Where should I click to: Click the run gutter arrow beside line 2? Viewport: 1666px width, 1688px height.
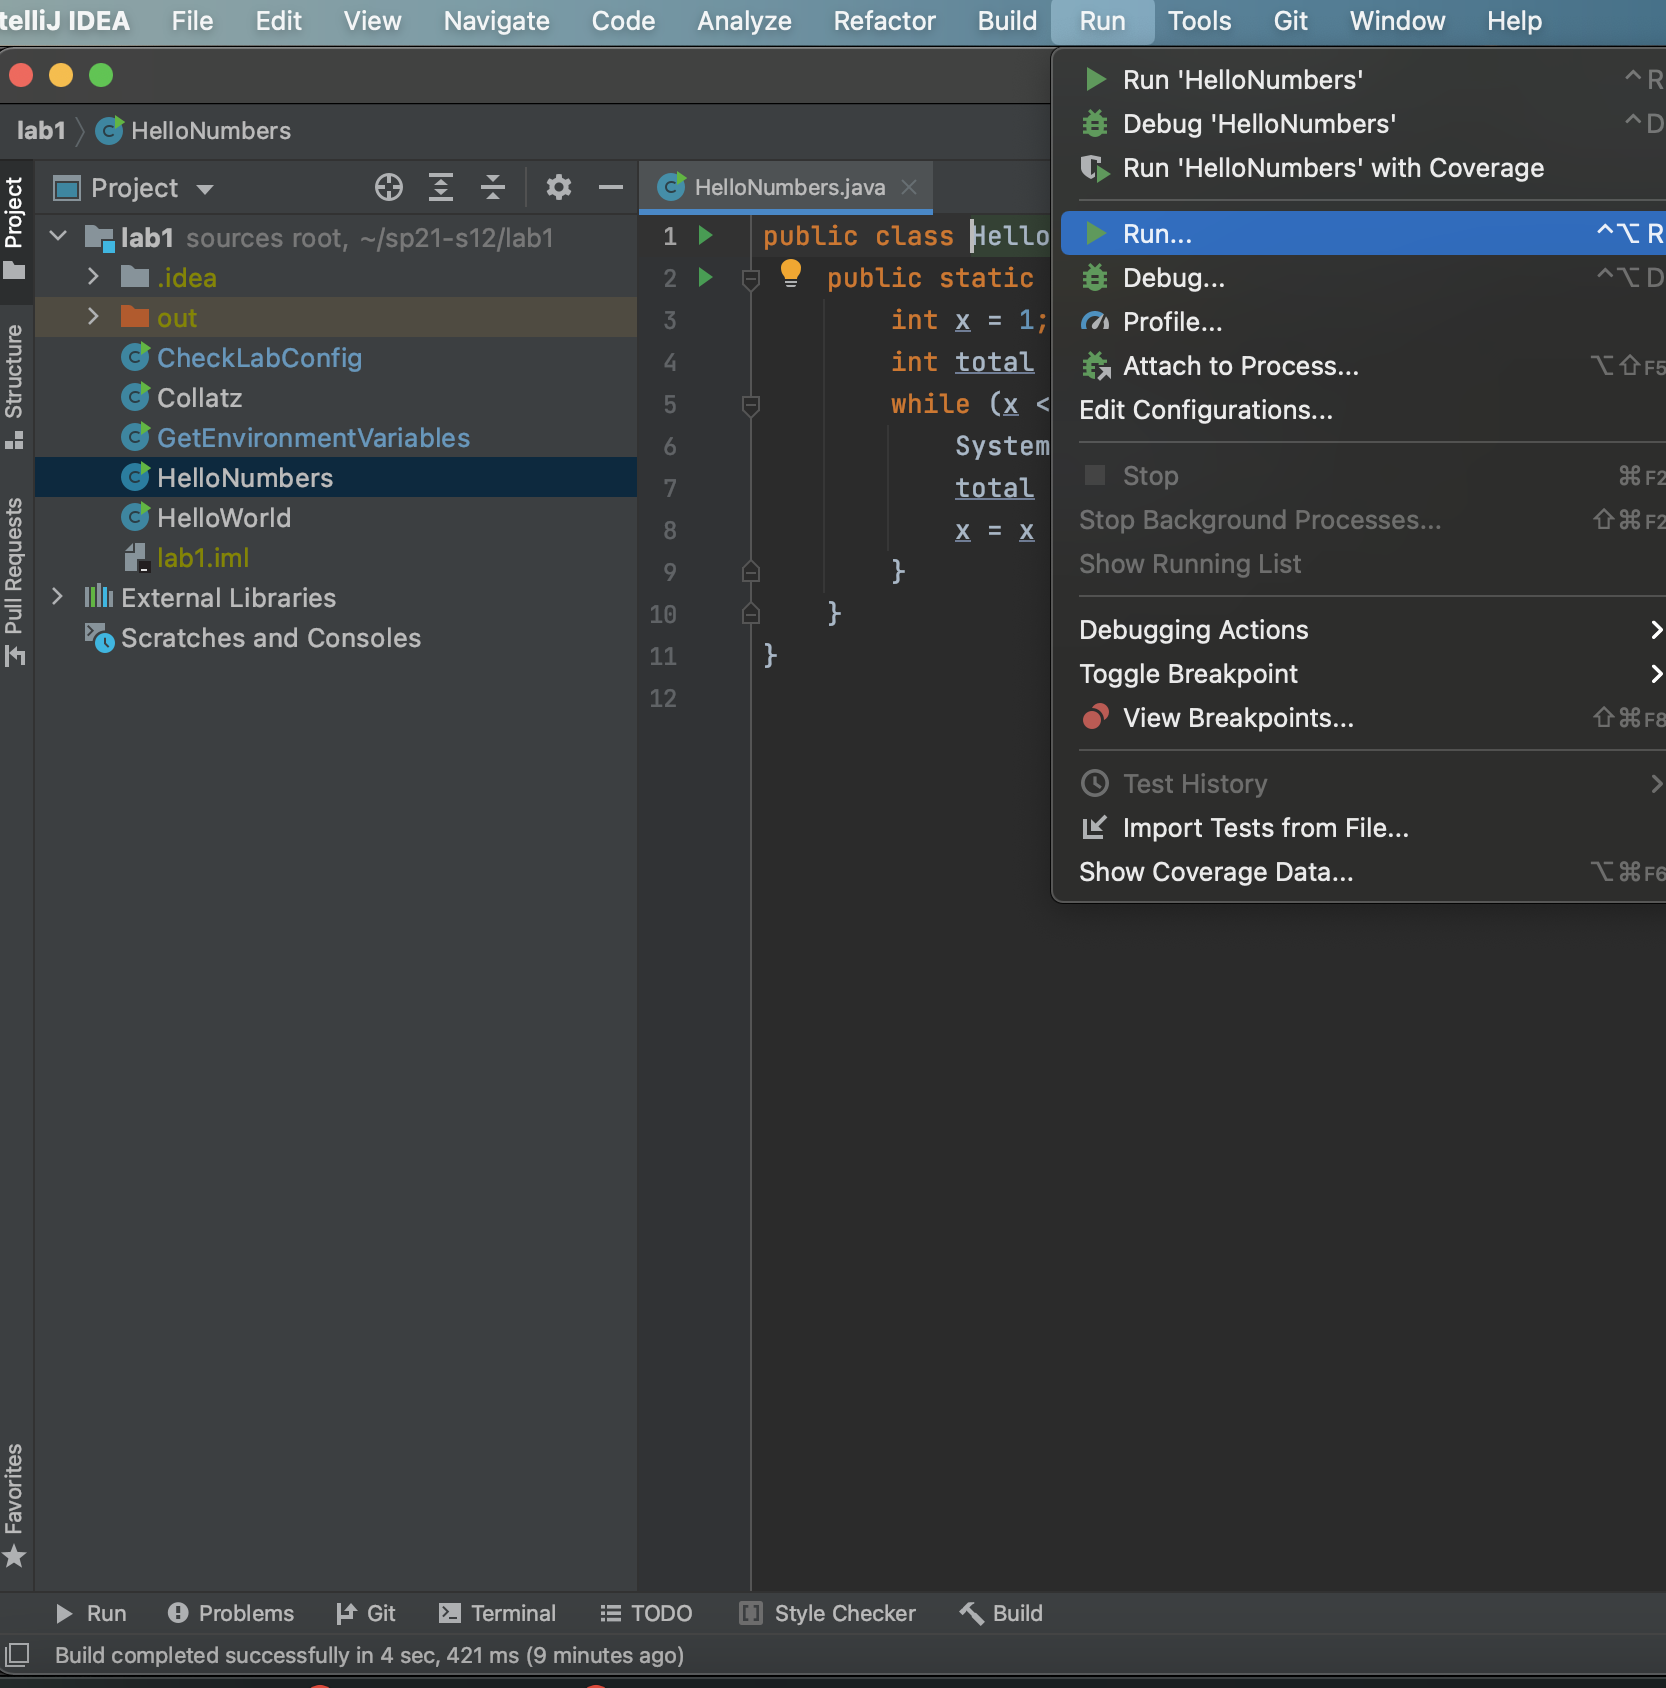coord(705,278)
